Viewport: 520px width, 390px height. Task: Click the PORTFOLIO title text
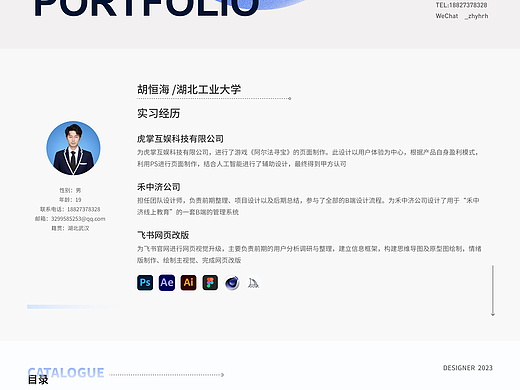coord(147,7)
